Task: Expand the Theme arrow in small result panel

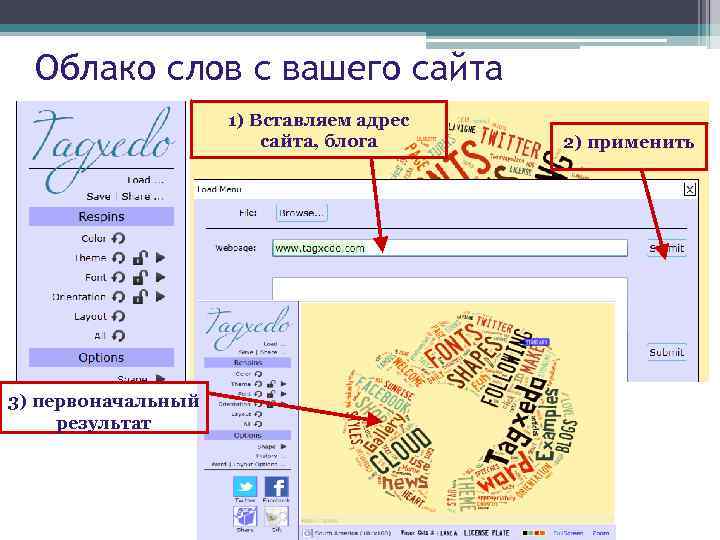Action: [283, 384]
